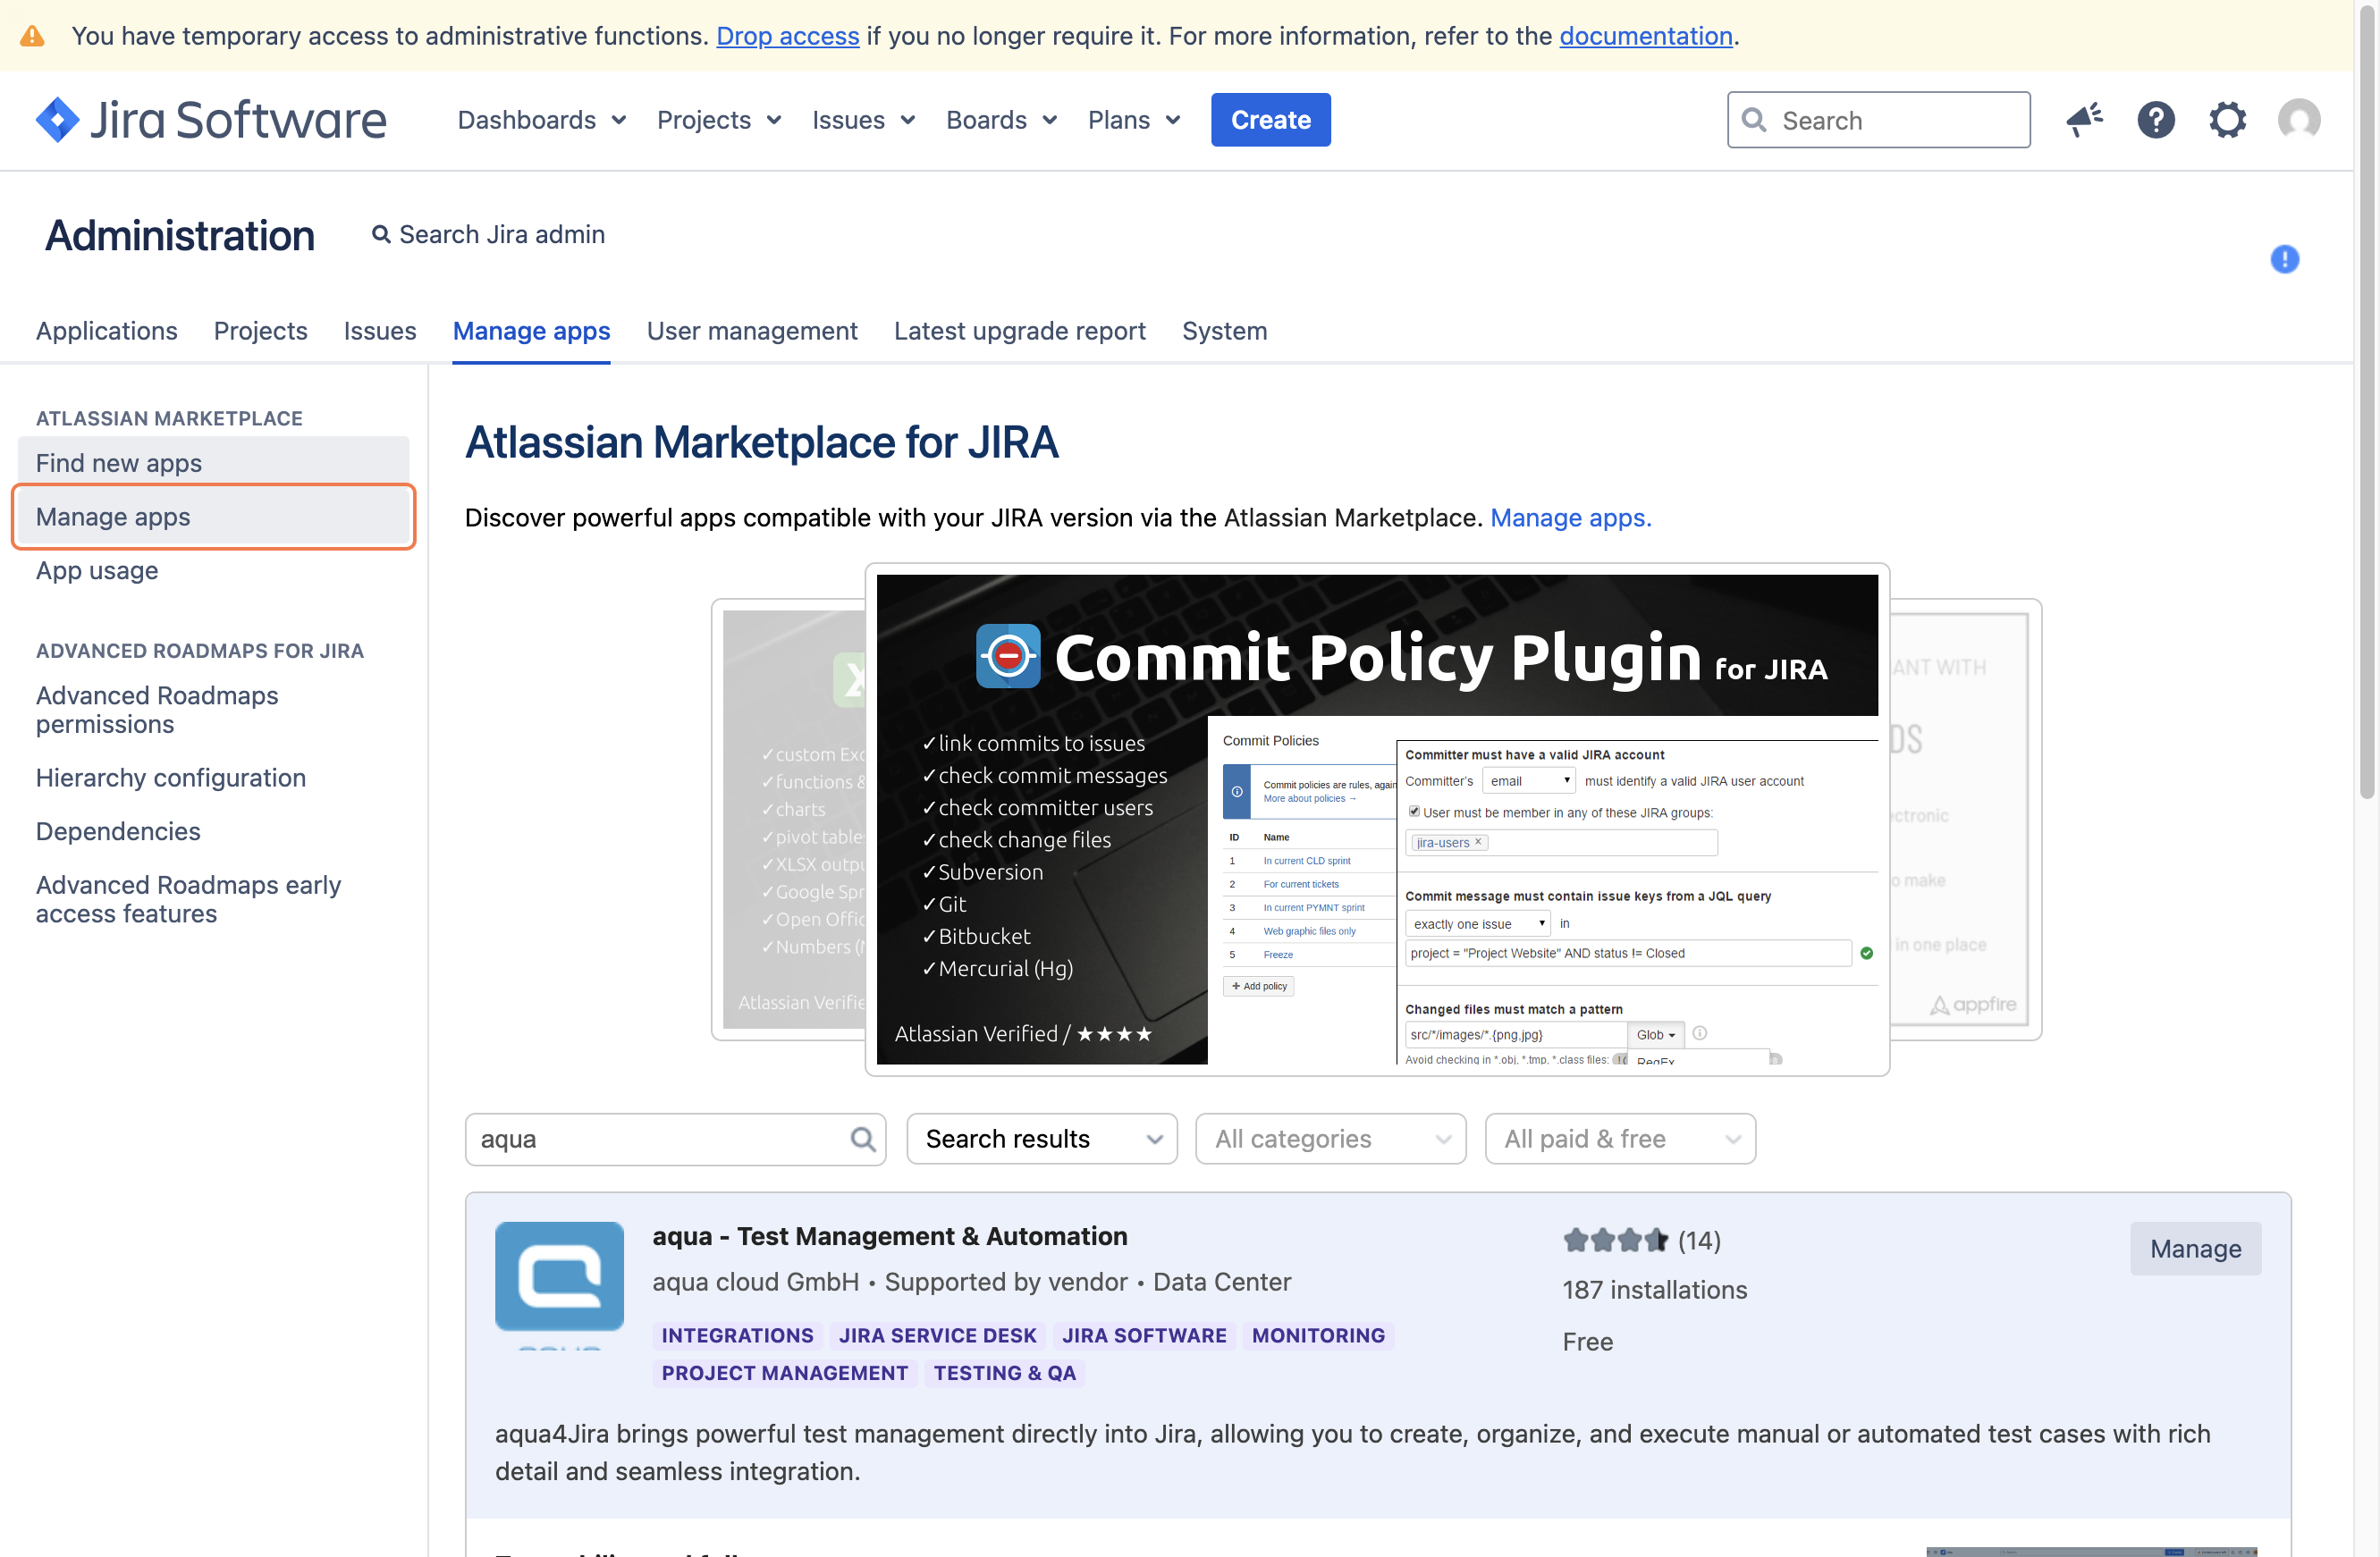Open the settings gear icon
This screenshot has width=2380, height=1557.
(2227, 120)
